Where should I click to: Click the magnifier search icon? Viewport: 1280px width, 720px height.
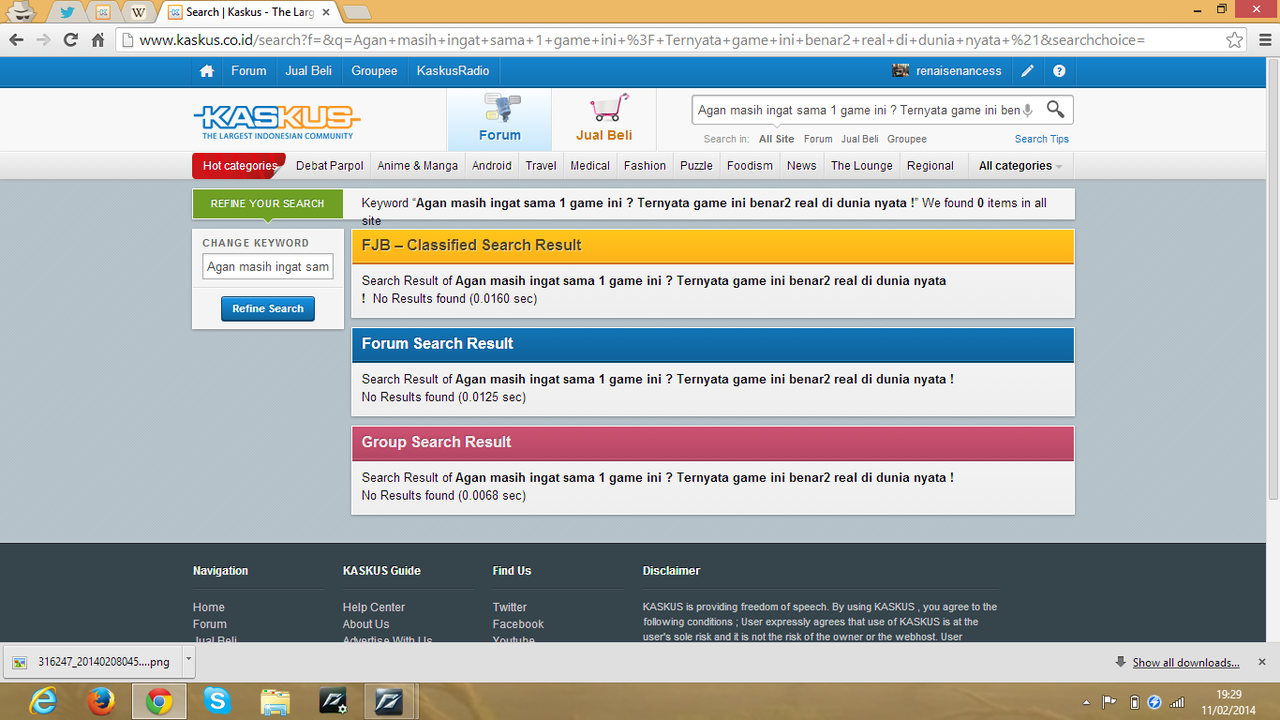coord(1055,109)
